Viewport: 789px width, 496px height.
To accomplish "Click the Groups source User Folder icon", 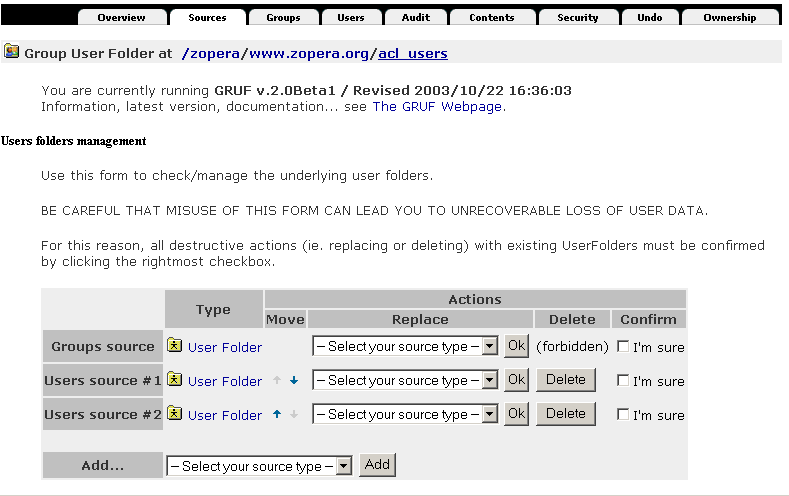I will point(175,346).
